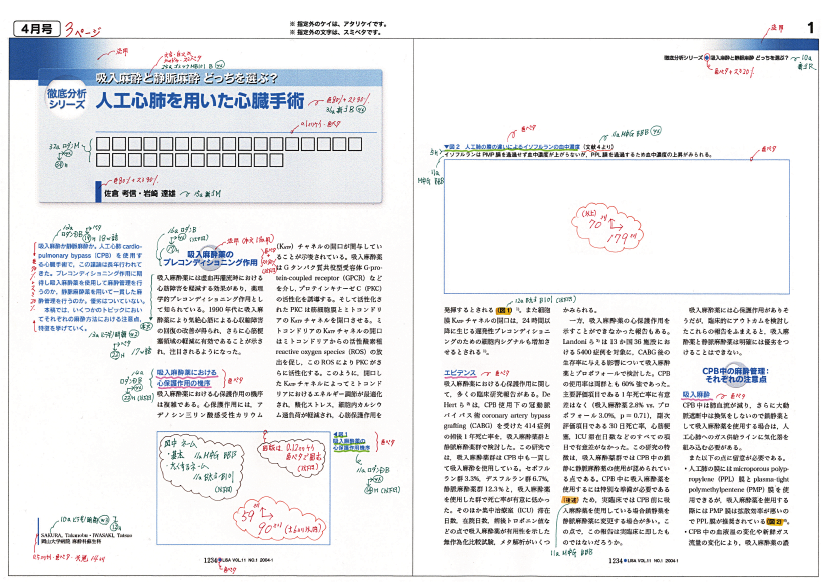Select the main title 人工心肺を用いた心臓手術
Screen dimensions: 827x583
coord(200,102)
